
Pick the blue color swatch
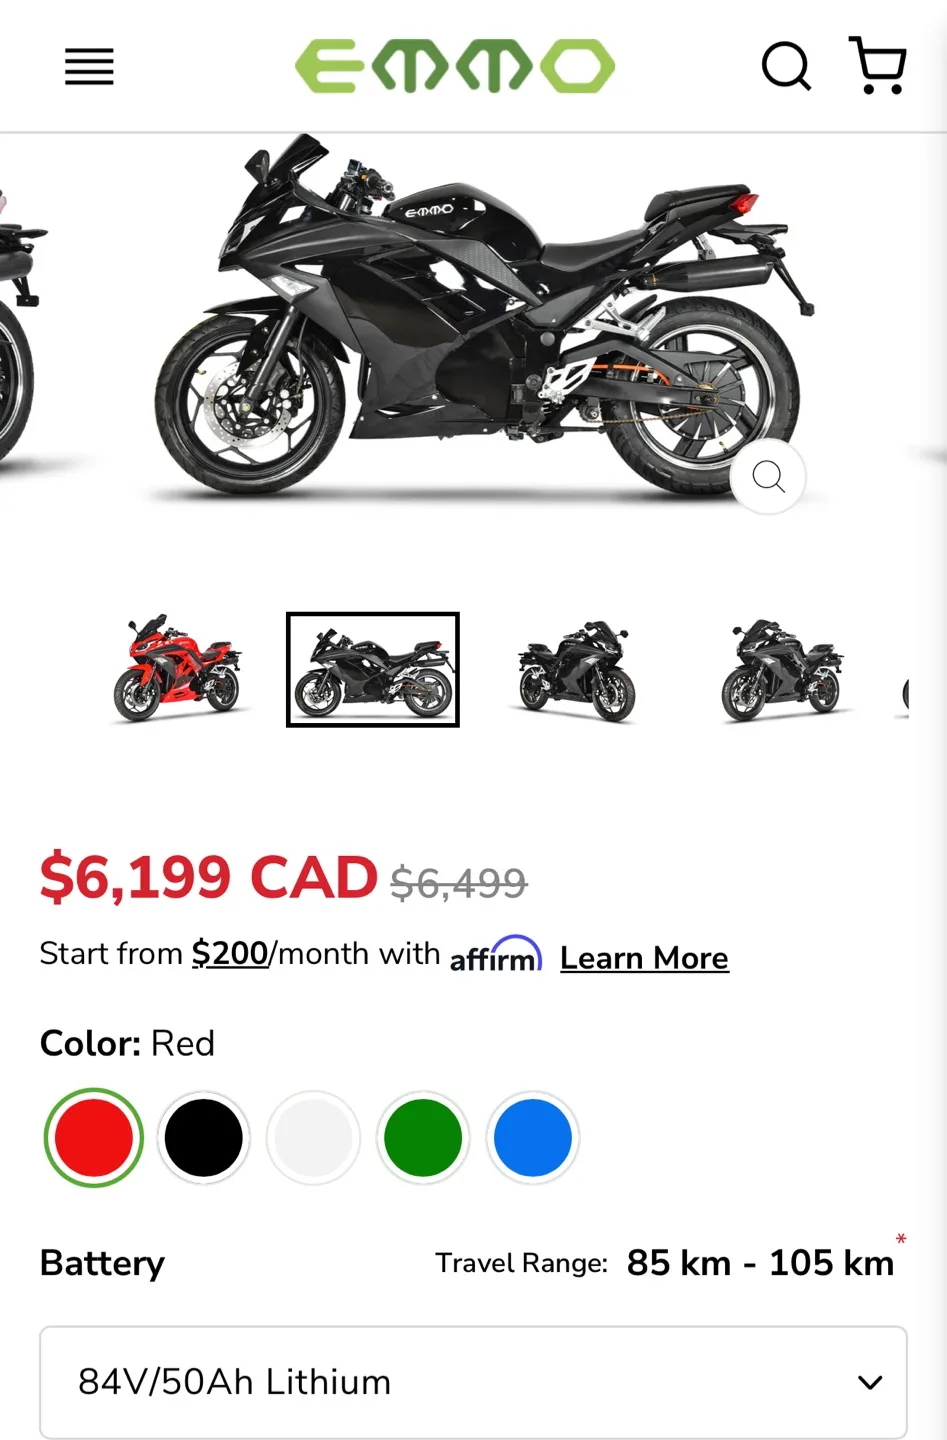533,1138
